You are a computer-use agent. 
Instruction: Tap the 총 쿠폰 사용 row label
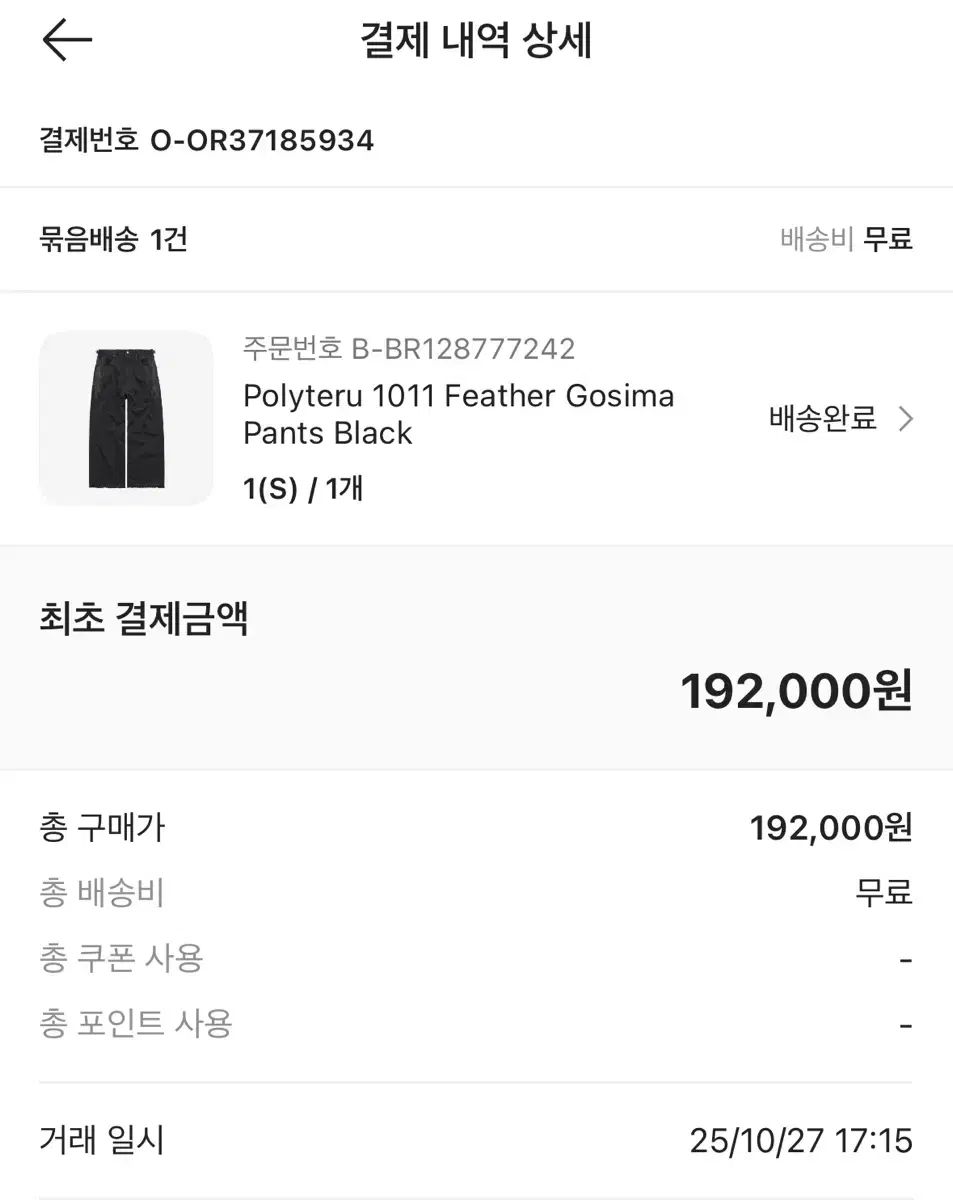coord(121,958)
